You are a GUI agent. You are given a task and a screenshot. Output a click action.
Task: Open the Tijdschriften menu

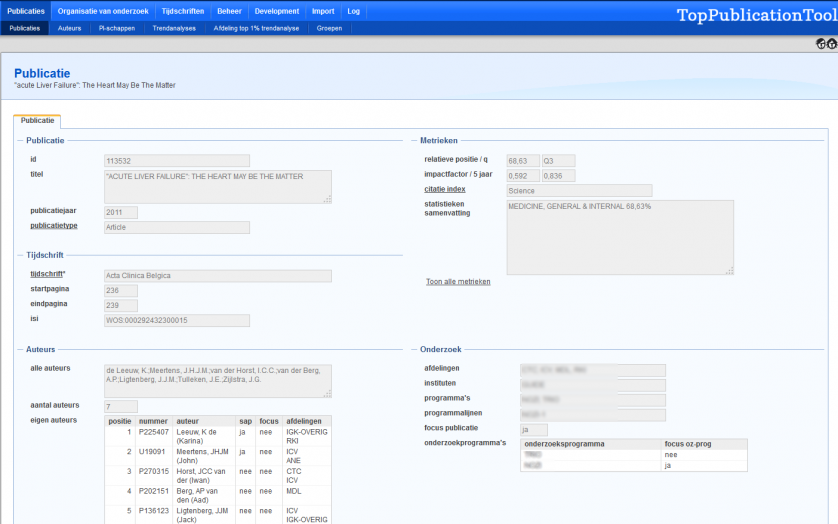[x=183, y=11]
